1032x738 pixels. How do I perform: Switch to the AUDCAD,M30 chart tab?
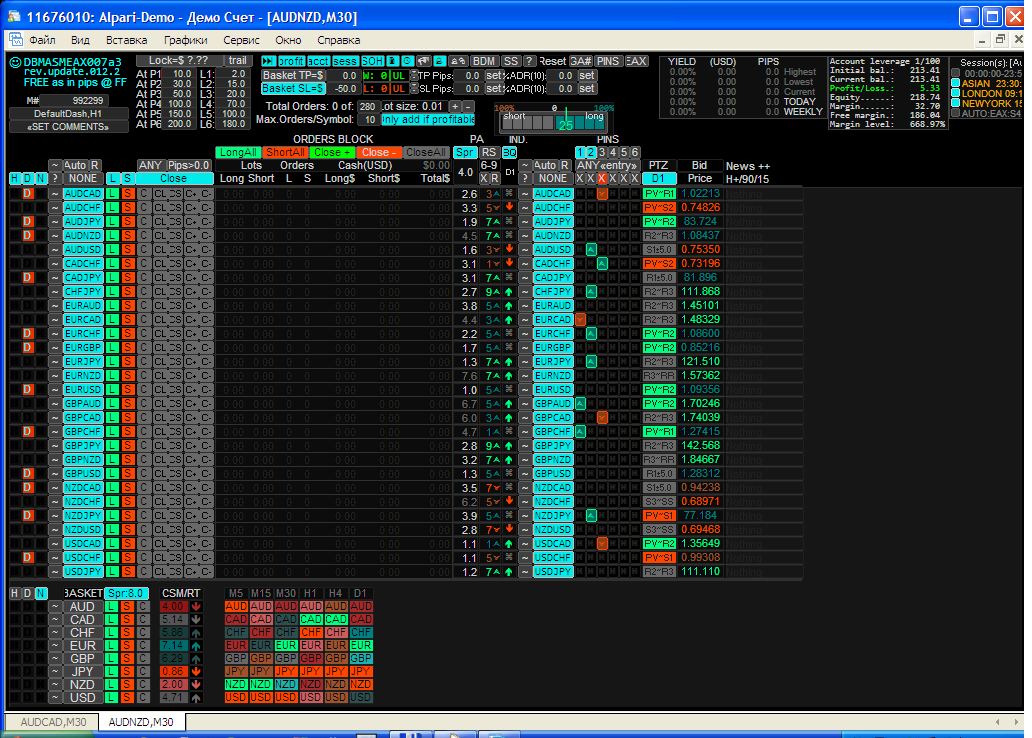pos(53,722)
